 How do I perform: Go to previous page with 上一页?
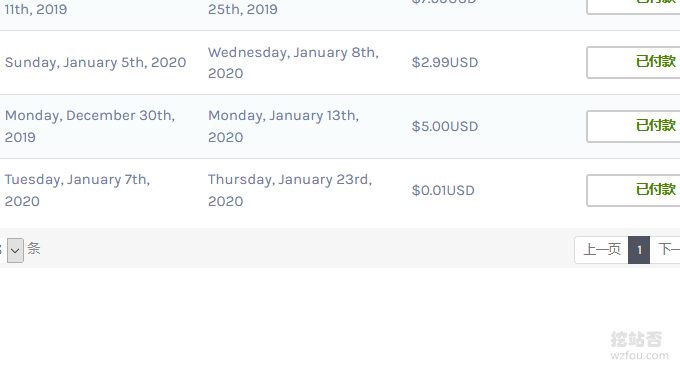point(601,250)
